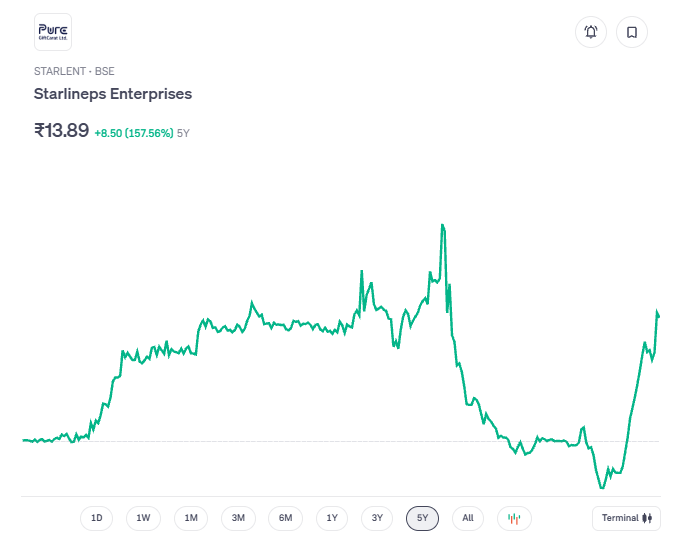Click the Pure company logo thumbnail

point(53,32)
